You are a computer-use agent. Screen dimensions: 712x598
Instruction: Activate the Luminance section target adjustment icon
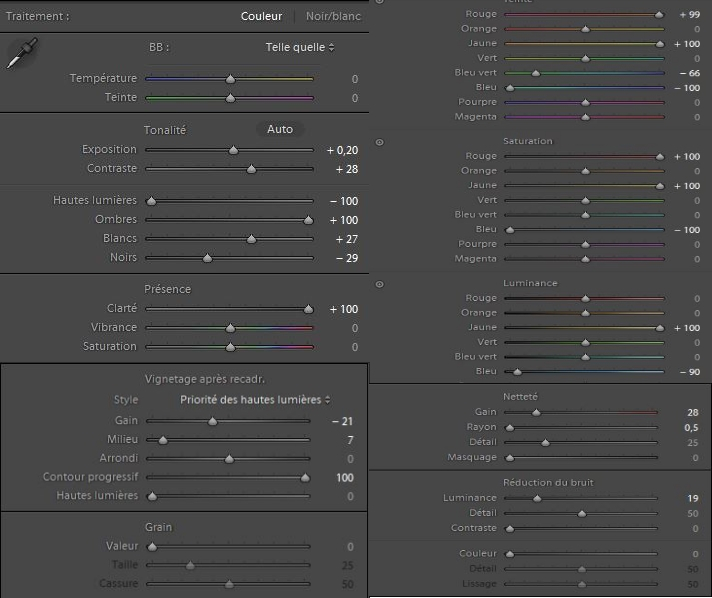click(x=380, y=284)
